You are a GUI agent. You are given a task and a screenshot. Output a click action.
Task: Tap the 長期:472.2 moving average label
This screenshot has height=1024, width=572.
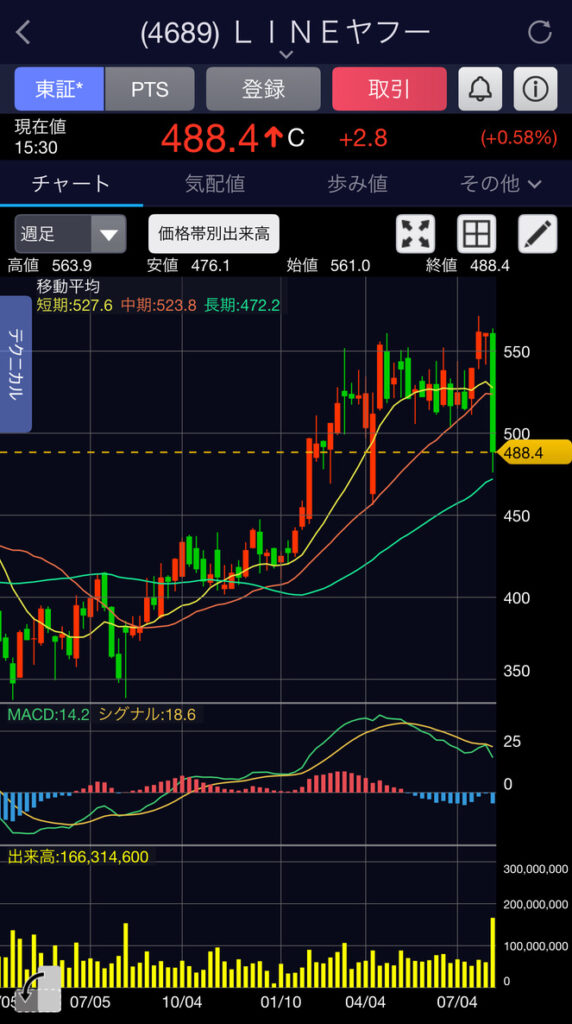pyautogui.click(x=242, y=305)
